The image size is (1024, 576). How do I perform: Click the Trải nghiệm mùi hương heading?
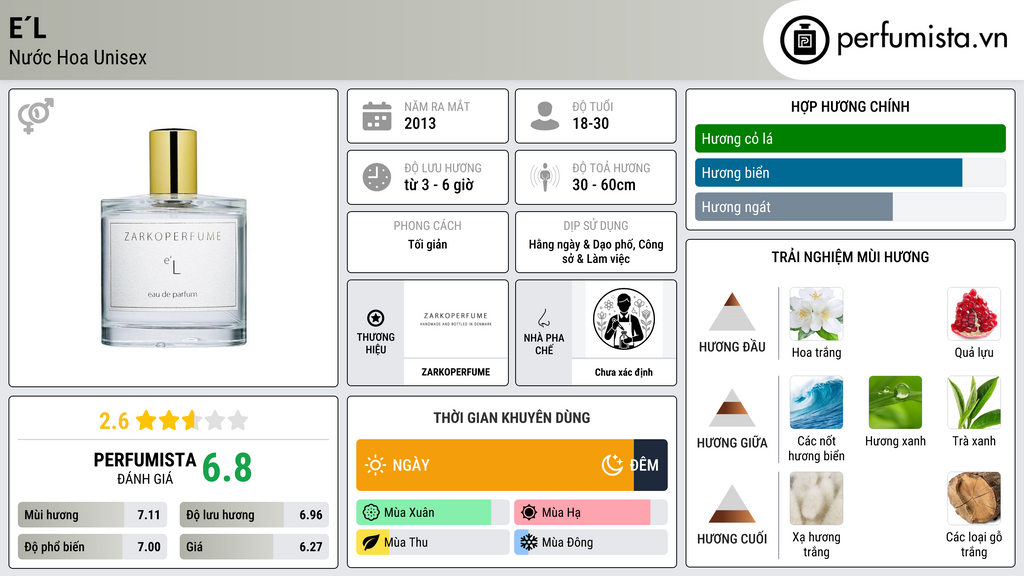[850, 257]
